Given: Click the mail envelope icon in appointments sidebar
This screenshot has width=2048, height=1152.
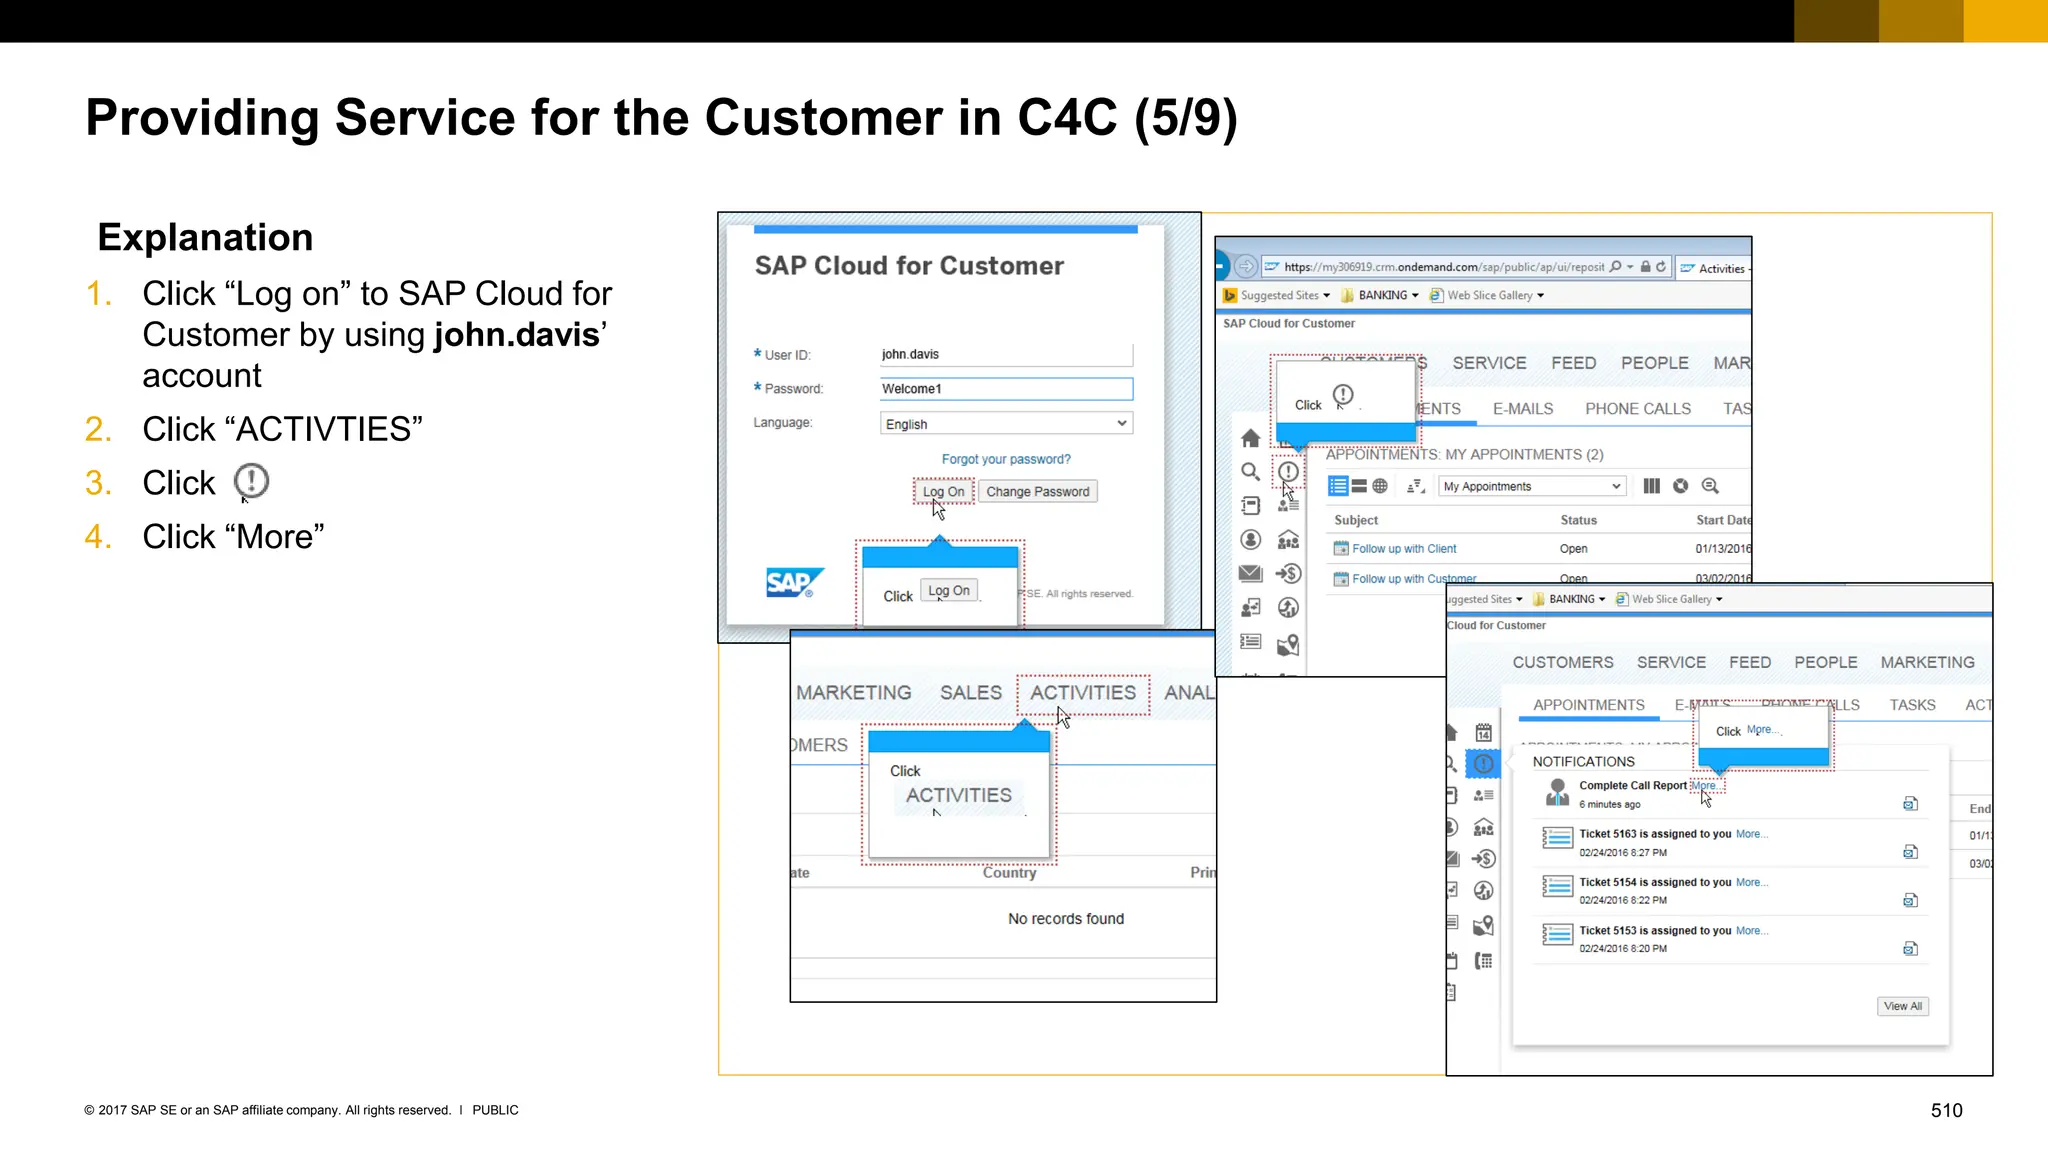Looking at the screenshot, I should click(x=1250, y=573).
